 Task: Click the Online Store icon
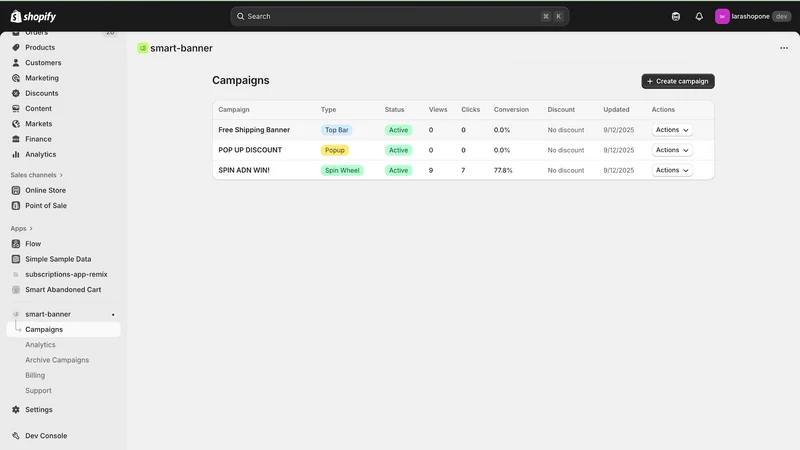16,190
